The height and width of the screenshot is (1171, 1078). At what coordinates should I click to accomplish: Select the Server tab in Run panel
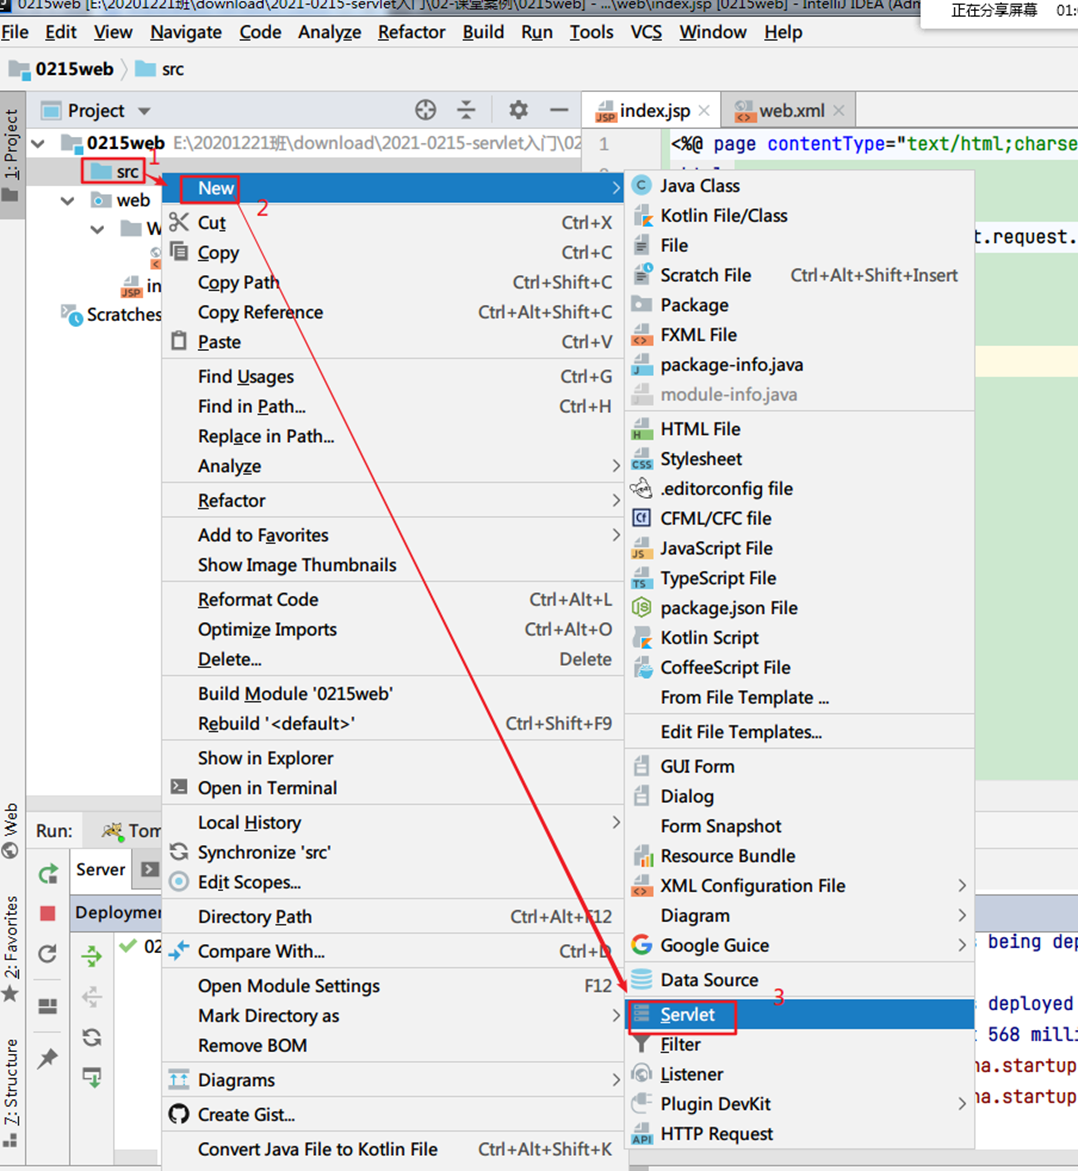pos(101,870)
